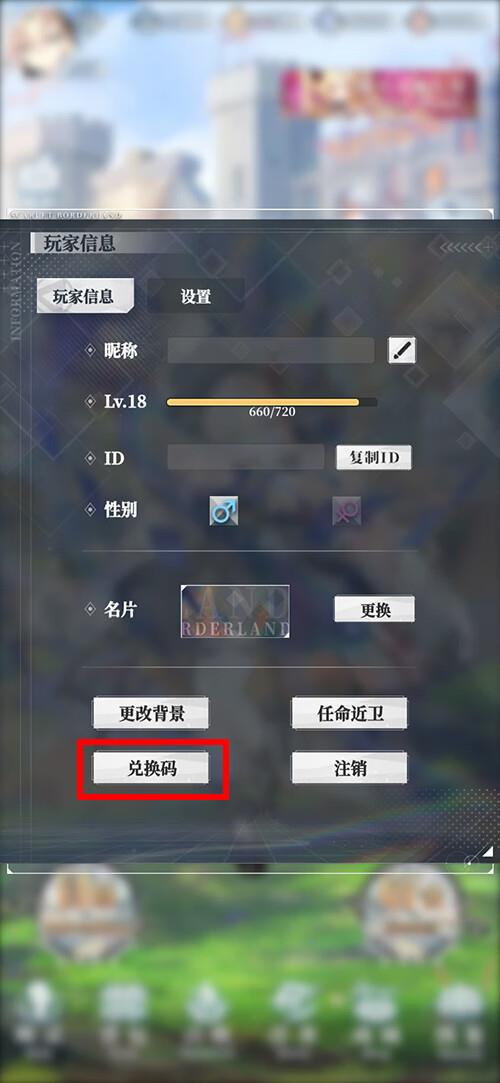Click the 任命近卫 button
The image size is (500, 1083).
tap(349, 713)
